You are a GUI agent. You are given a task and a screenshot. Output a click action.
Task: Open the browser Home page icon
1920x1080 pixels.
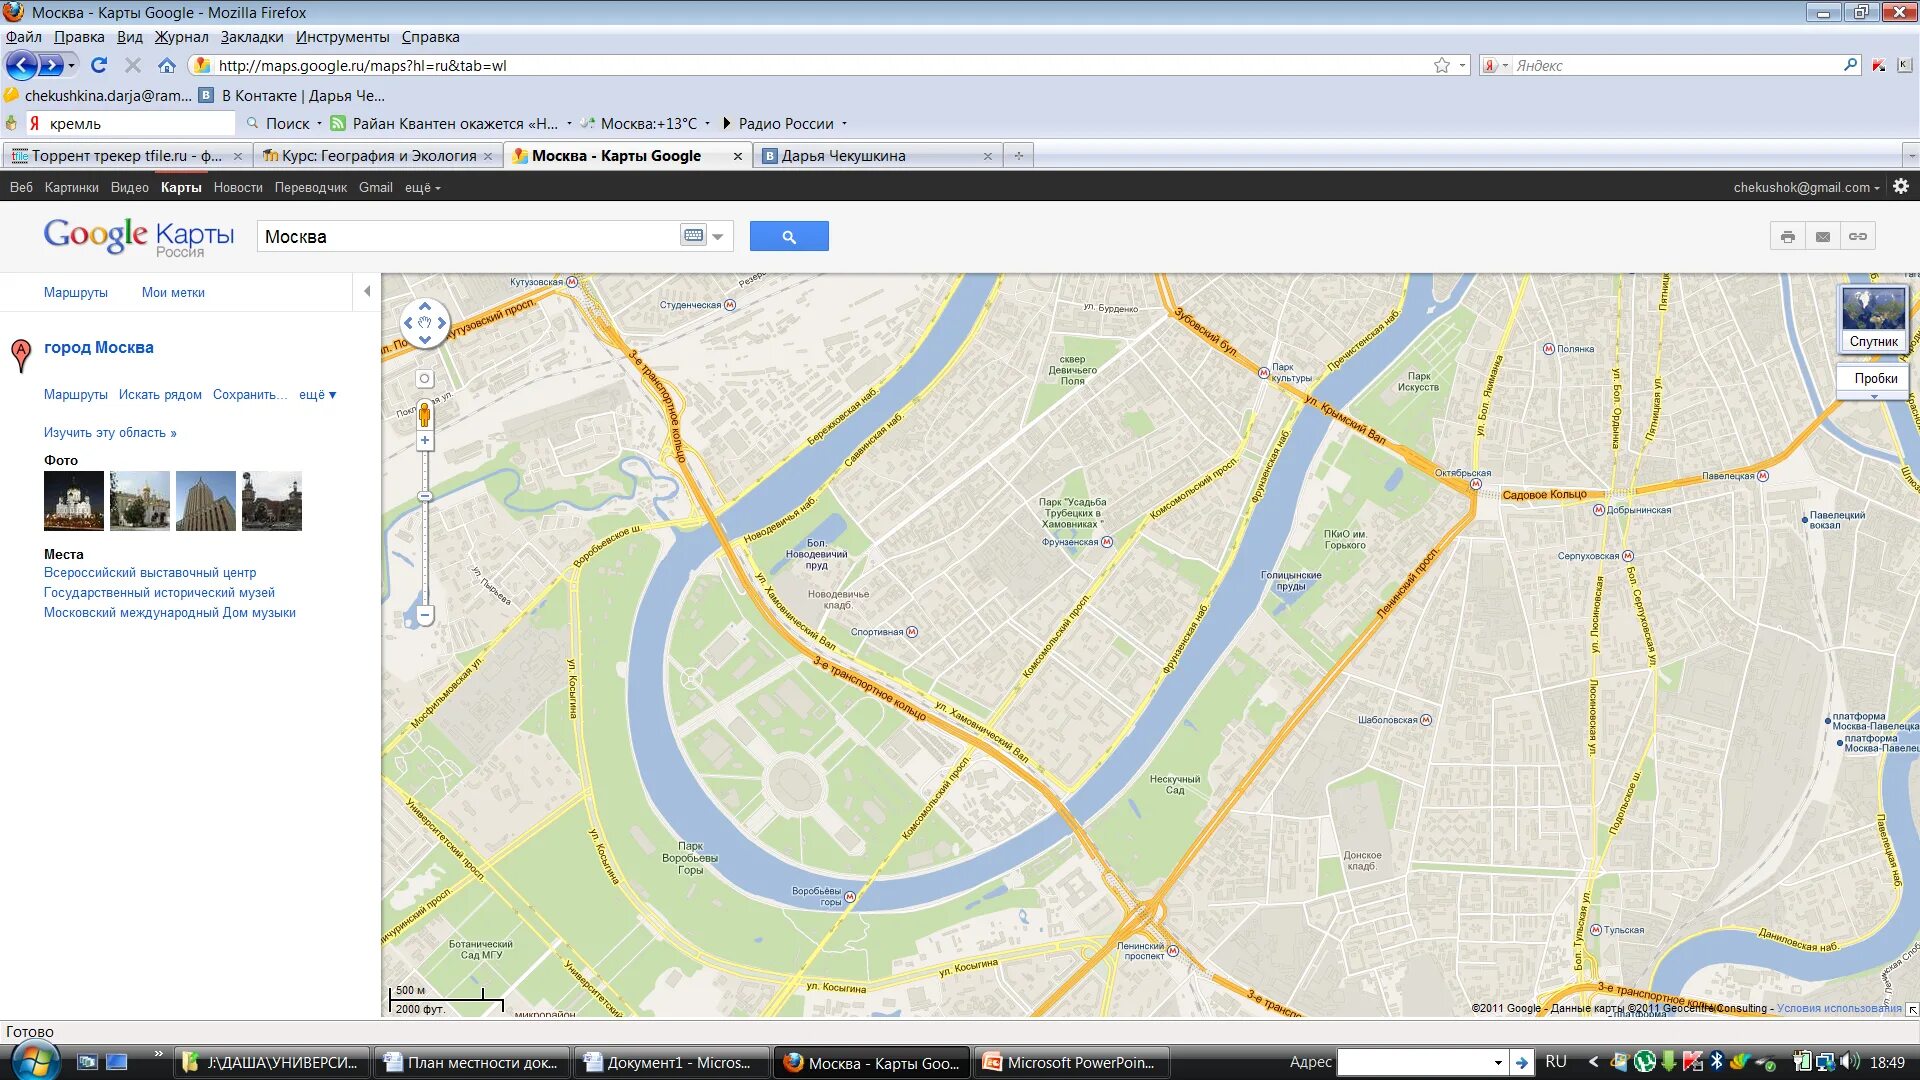167,65
